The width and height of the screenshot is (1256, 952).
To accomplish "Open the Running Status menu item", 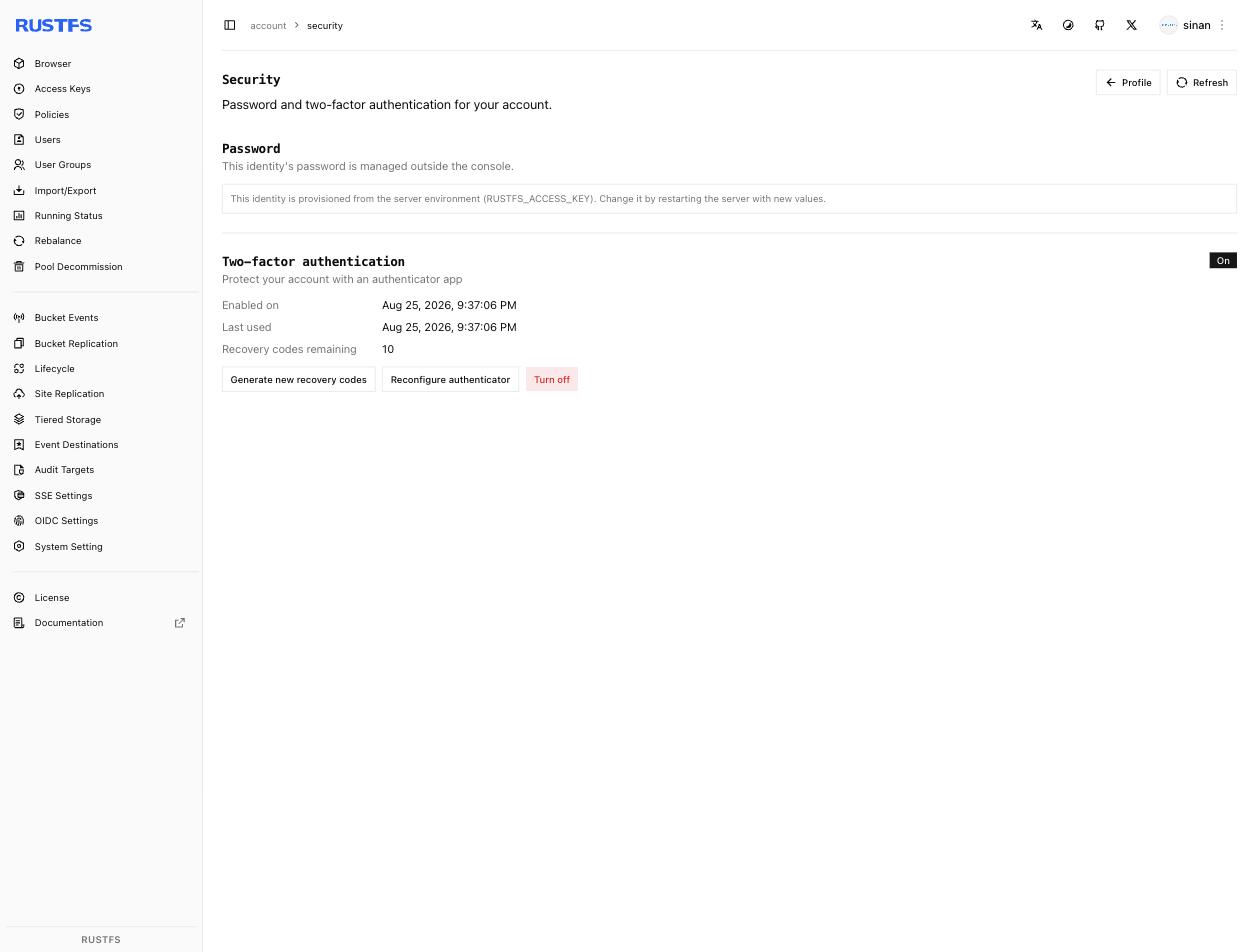I will [101, 215].
